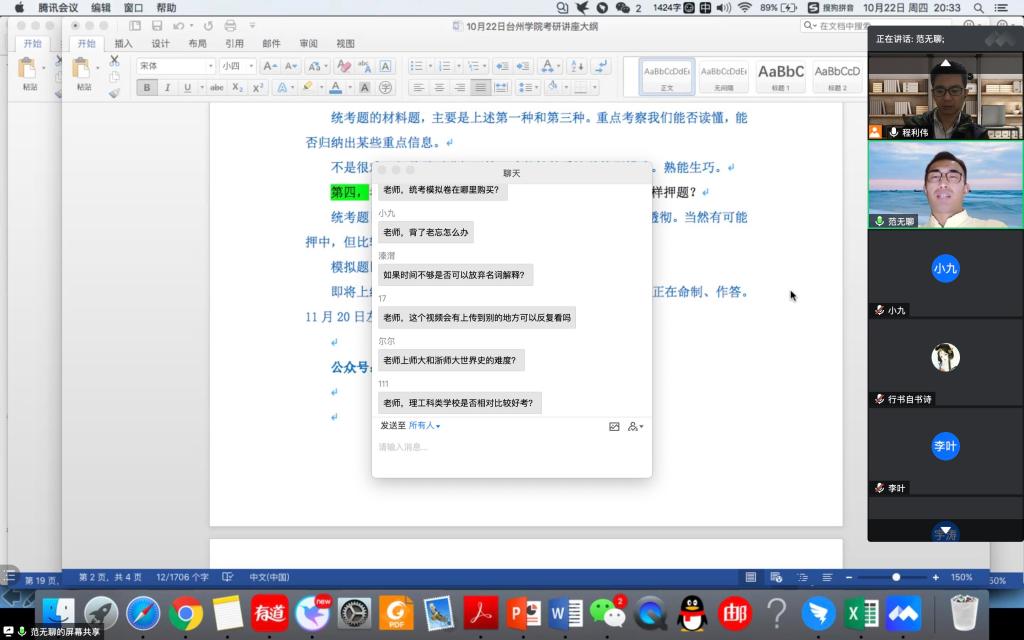Viewport: 1024px width, 640px height.
Task: Open the font name dropdown showing 宋体
Action: tap(176, 66)
